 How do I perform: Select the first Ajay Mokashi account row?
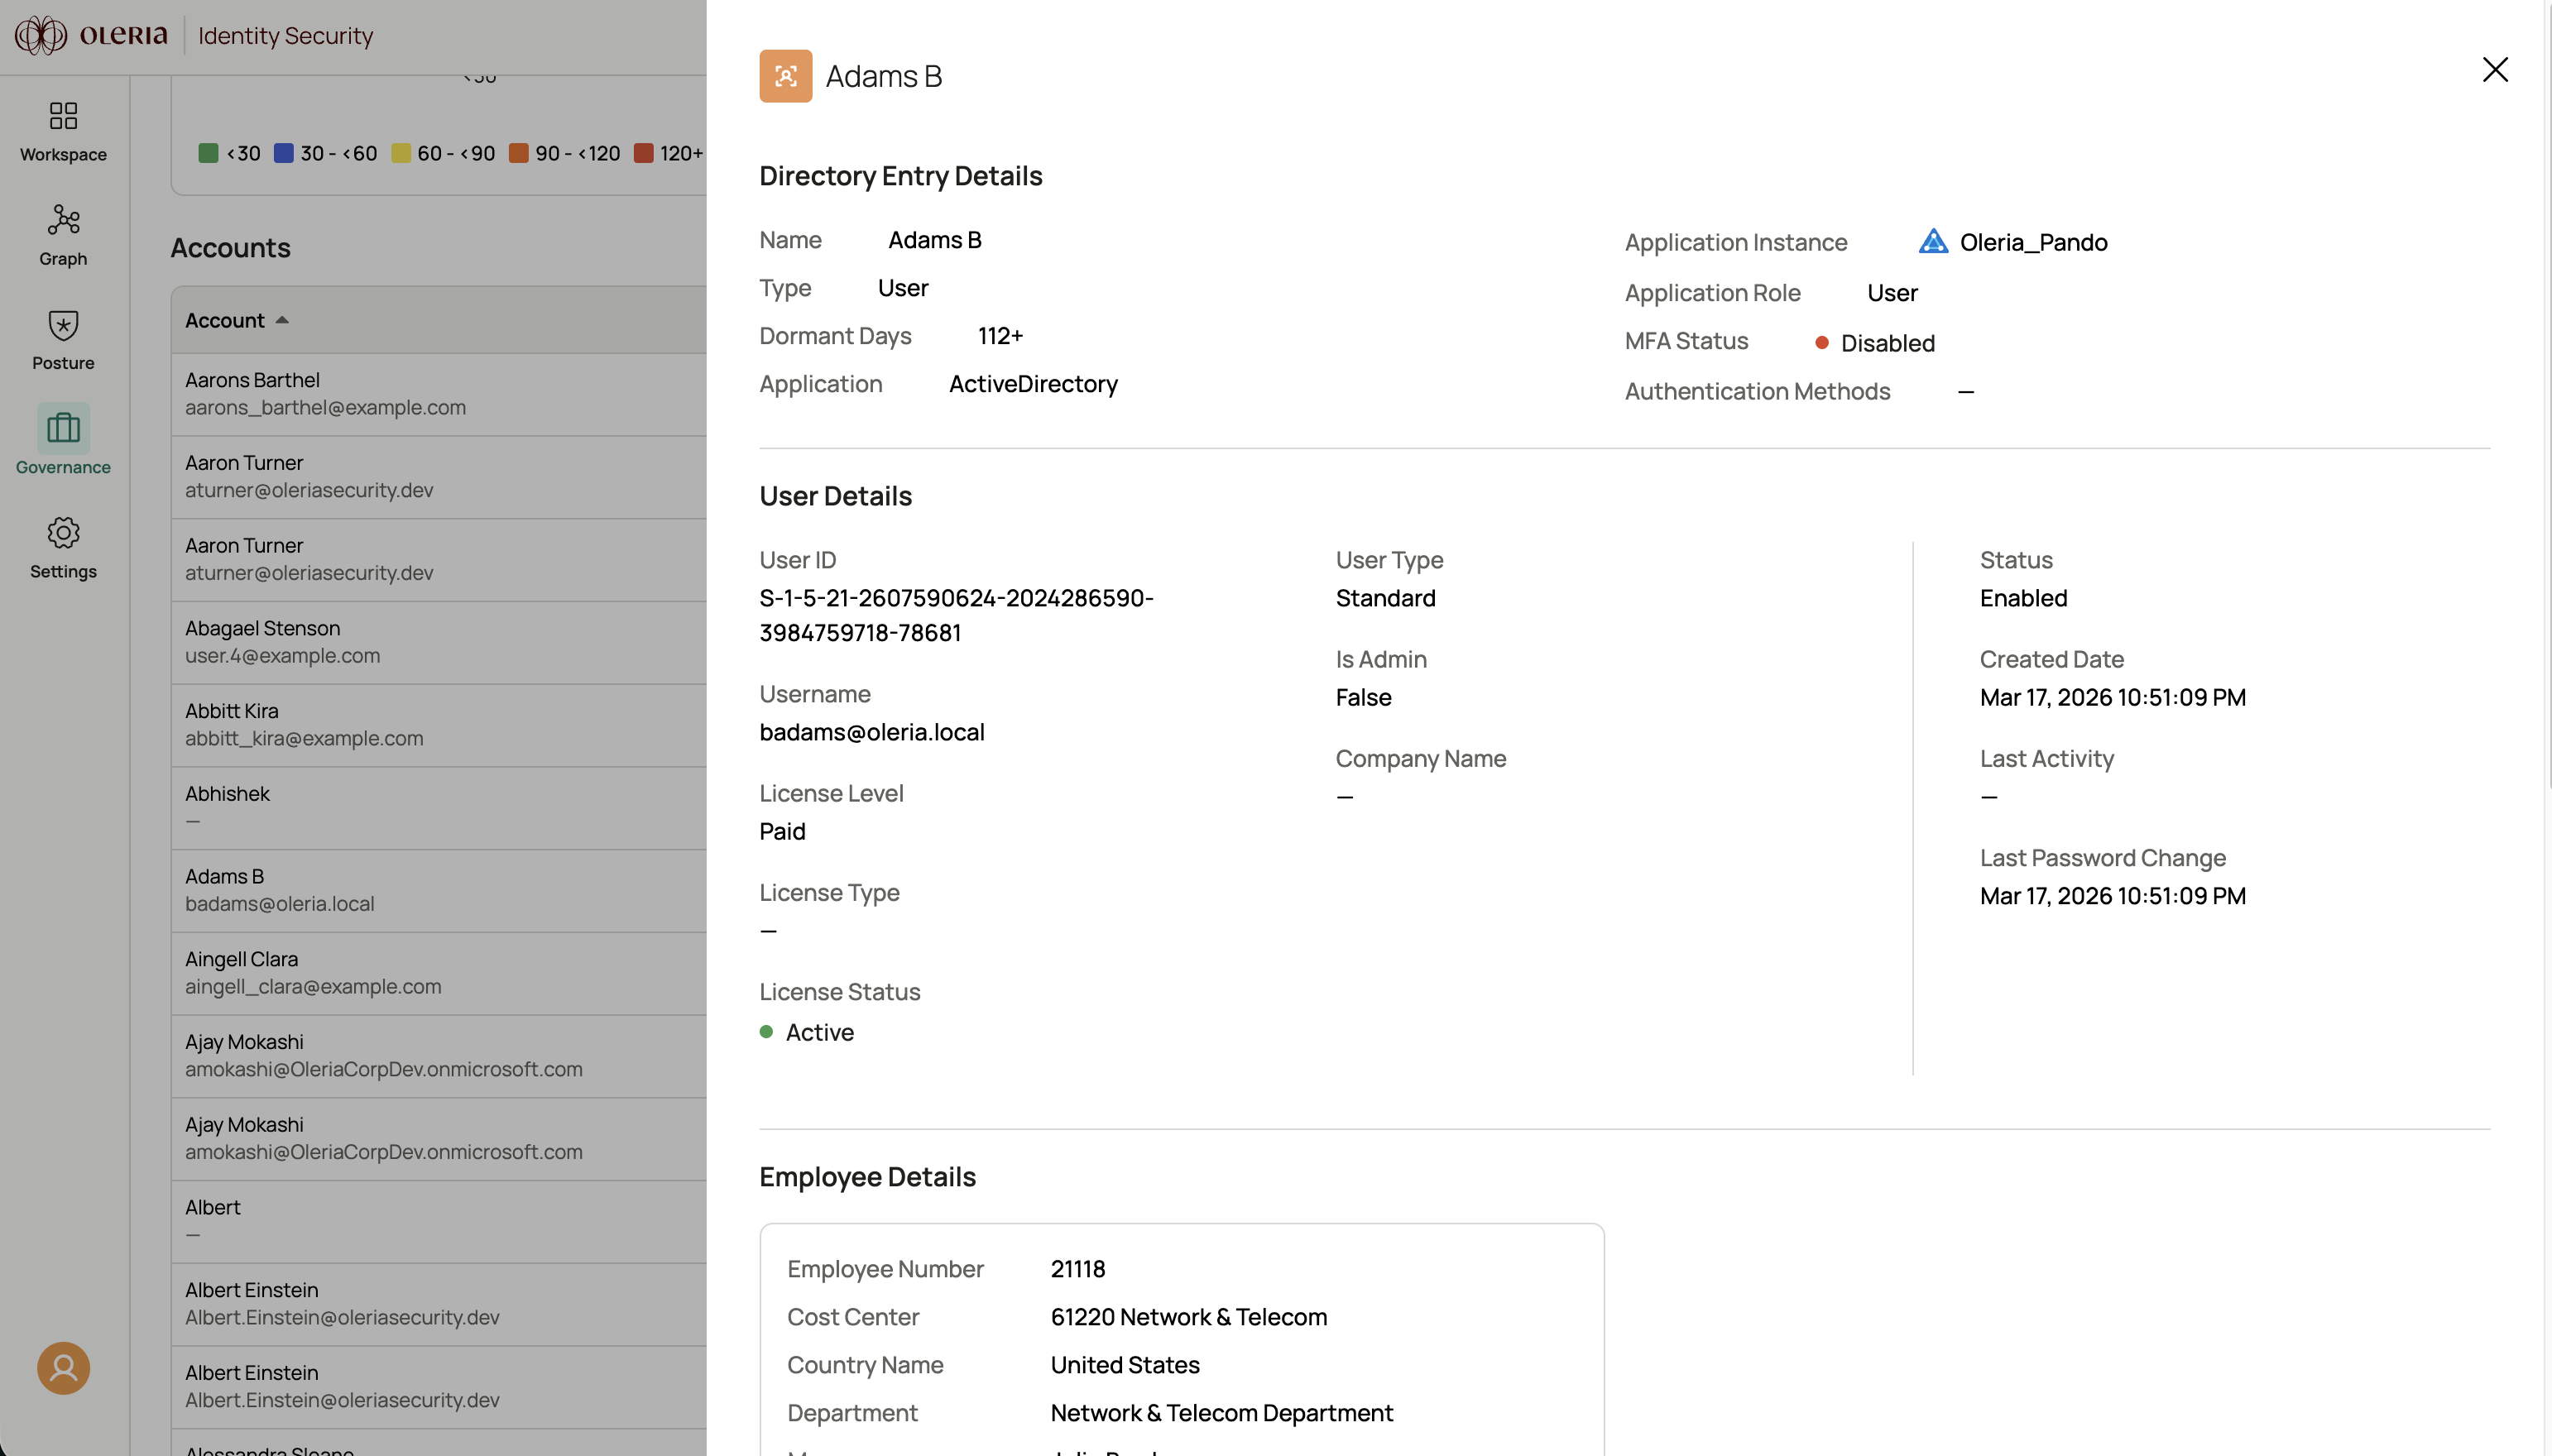pyautogui.click(x=439, y=1056)
